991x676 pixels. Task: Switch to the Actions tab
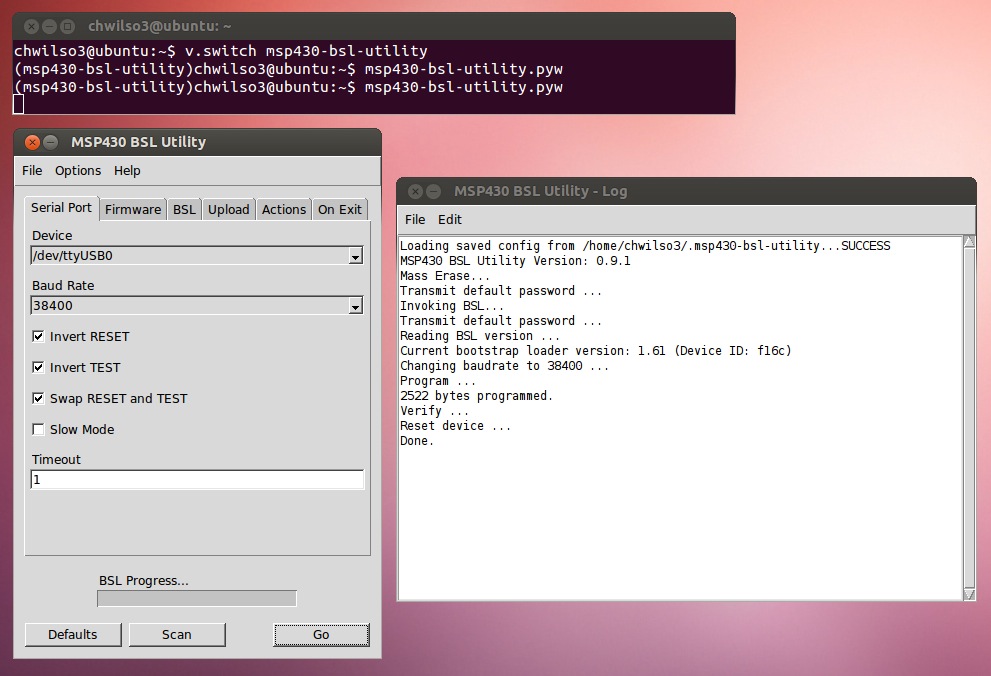point(284,210)
